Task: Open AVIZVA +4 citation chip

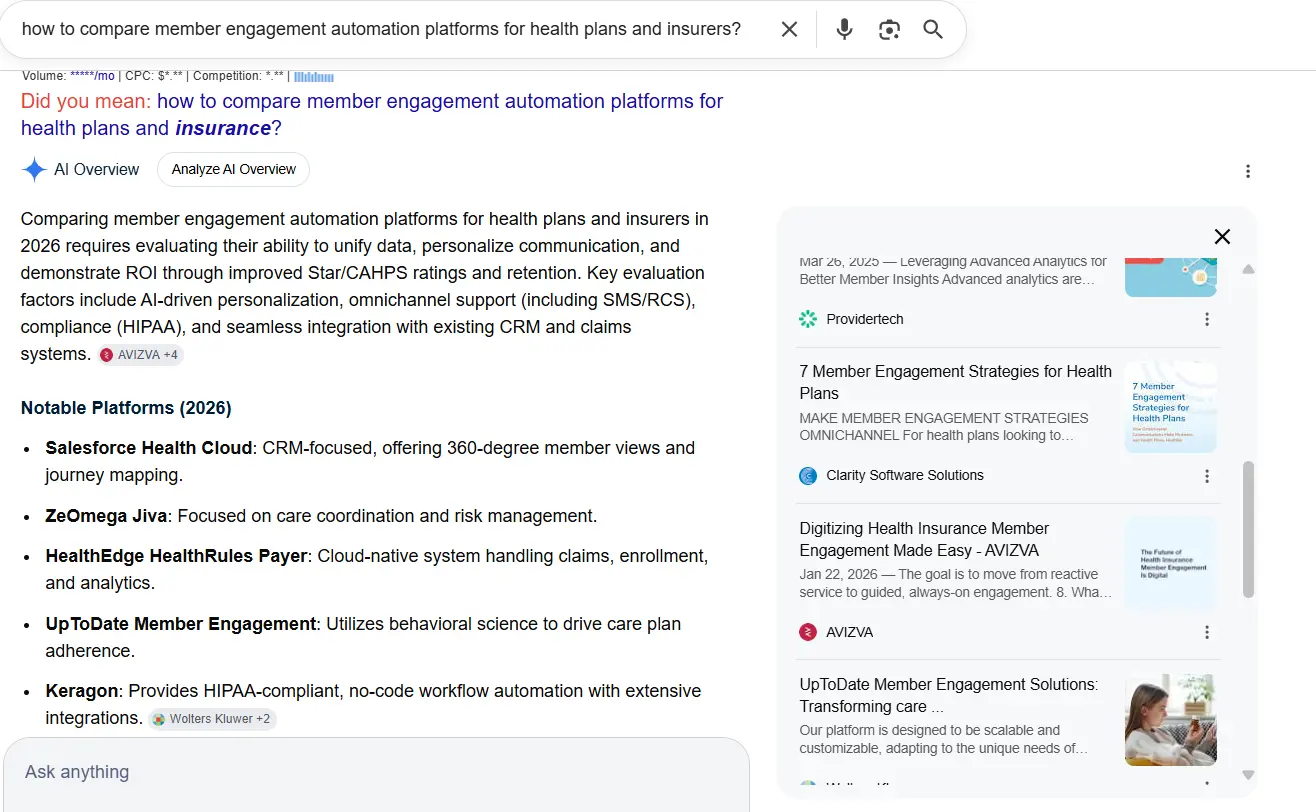Action: click(141, 355)
